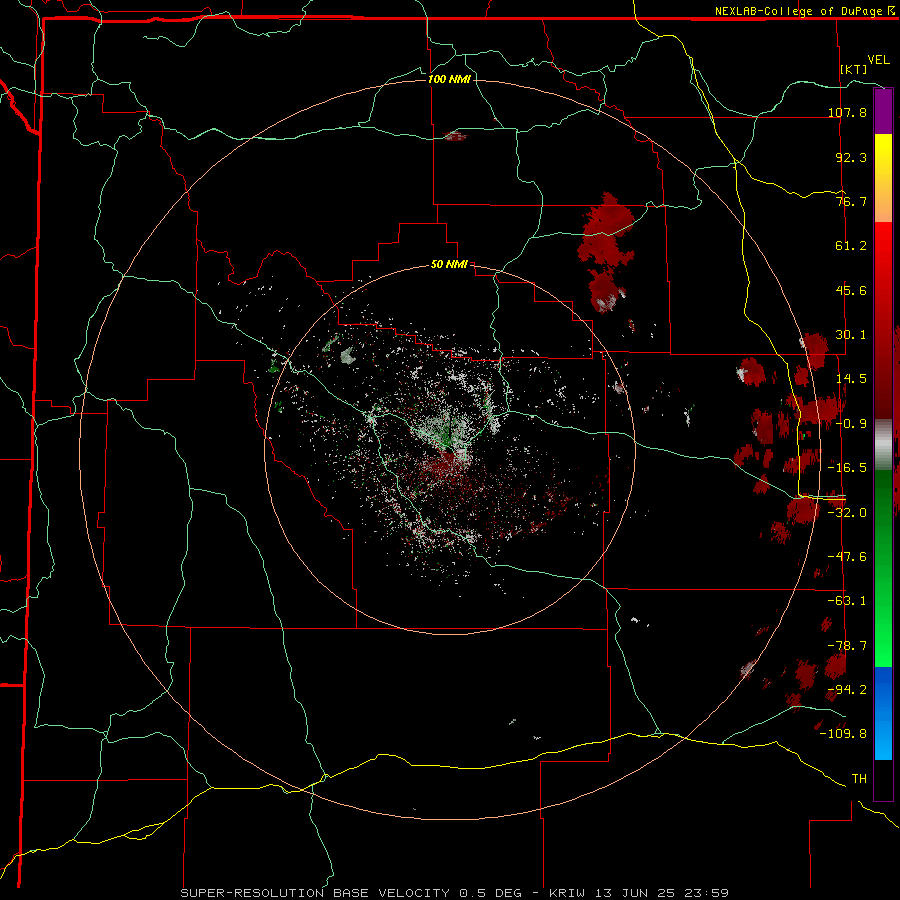The height and width of the screenshot is (900, 900).
Task: Select the 76.7 scale value
Action: [851, 201]
